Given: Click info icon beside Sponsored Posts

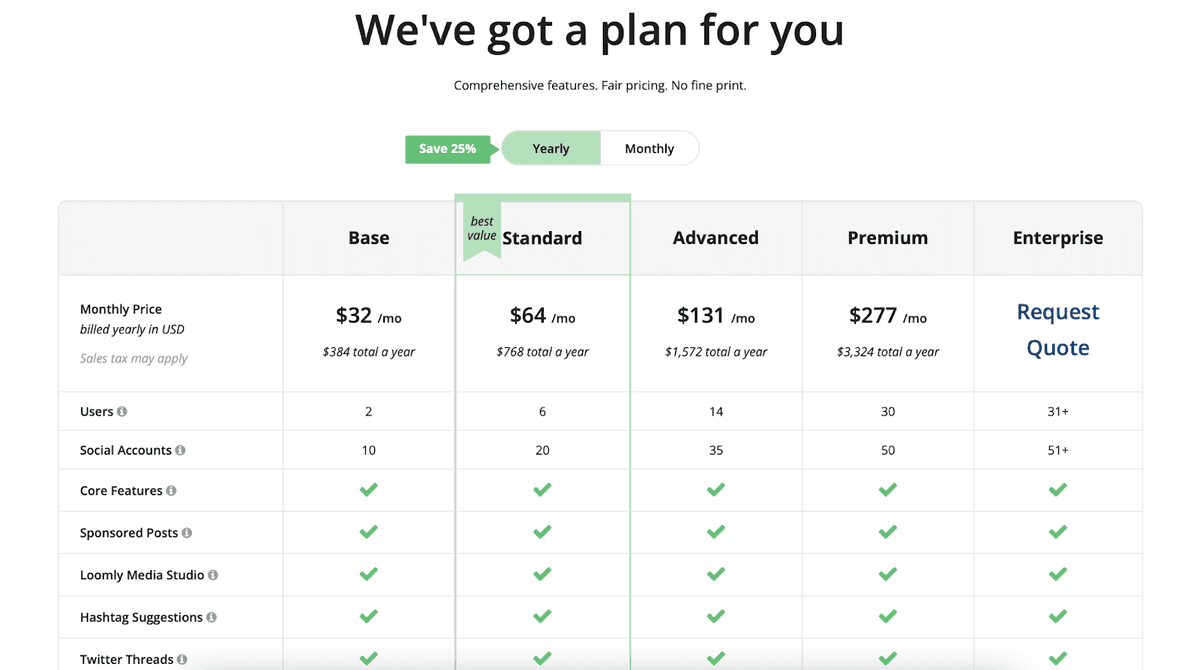Looking at the screenshot, I should 187,533.
